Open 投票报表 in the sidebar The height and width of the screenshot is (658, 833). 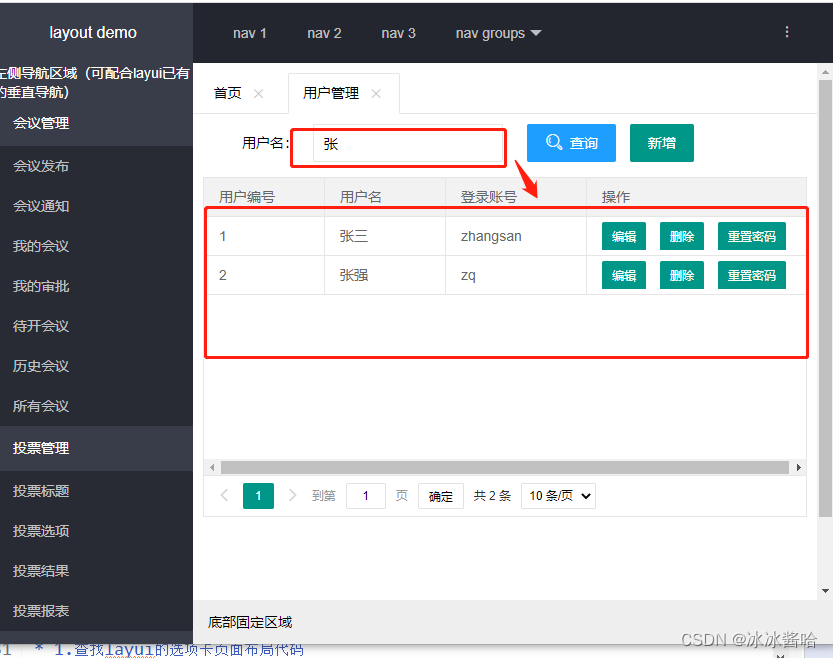click(96, 611)
